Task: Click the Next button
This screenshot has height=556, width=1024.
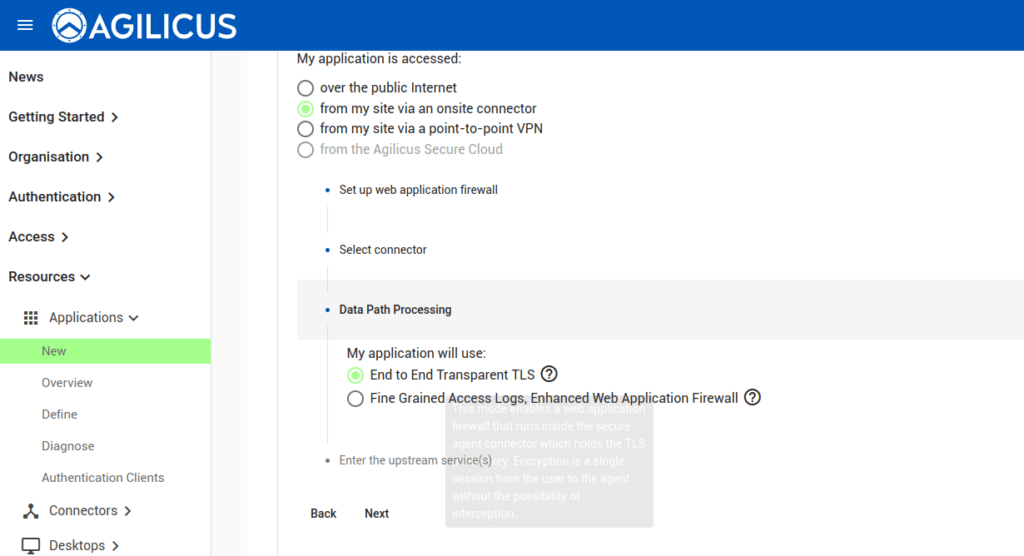Action: (x=376, y=513)
